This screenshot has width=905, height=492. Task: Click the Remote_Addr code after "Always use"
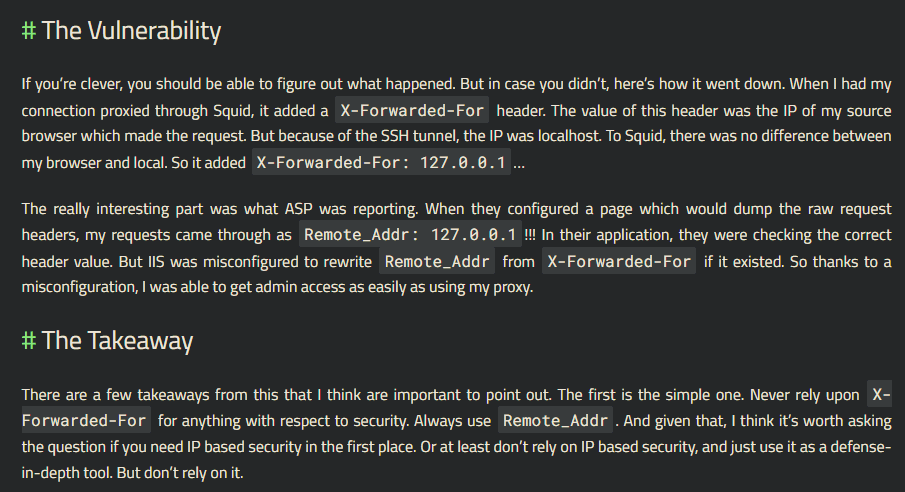coord(555,419)
